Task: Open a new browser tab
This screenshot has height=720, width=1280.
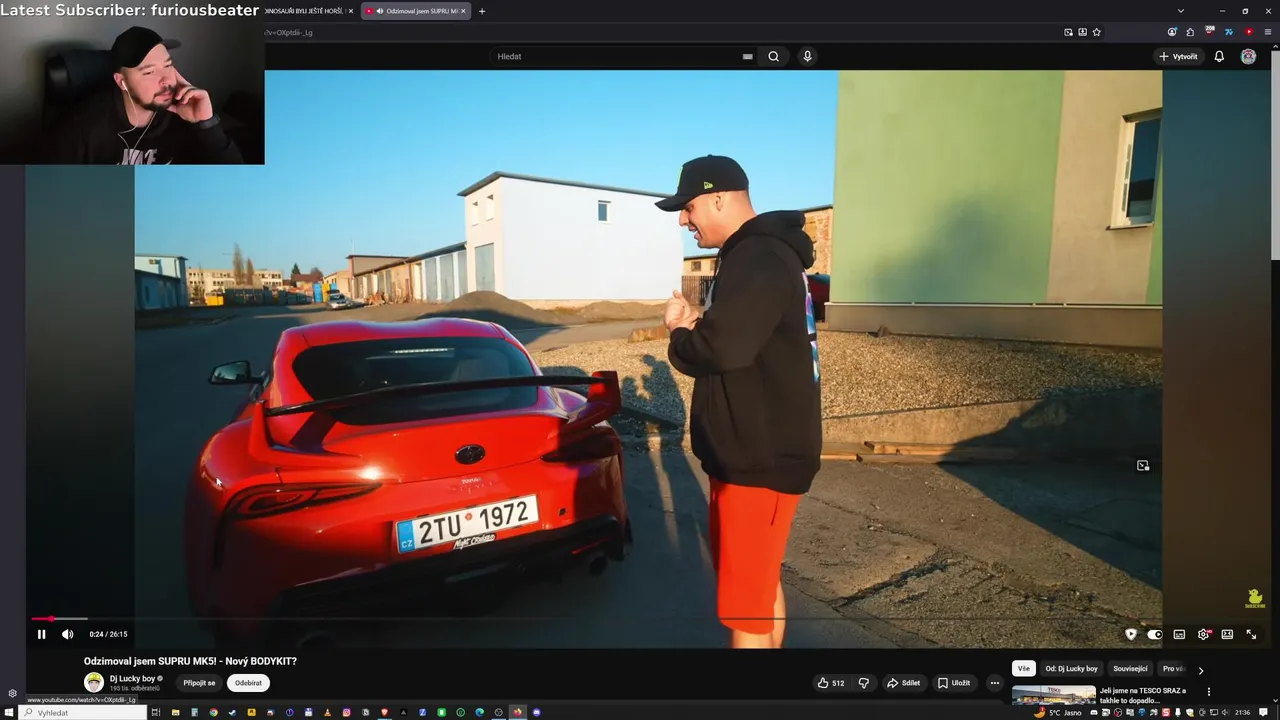Action: pos(482,11)
